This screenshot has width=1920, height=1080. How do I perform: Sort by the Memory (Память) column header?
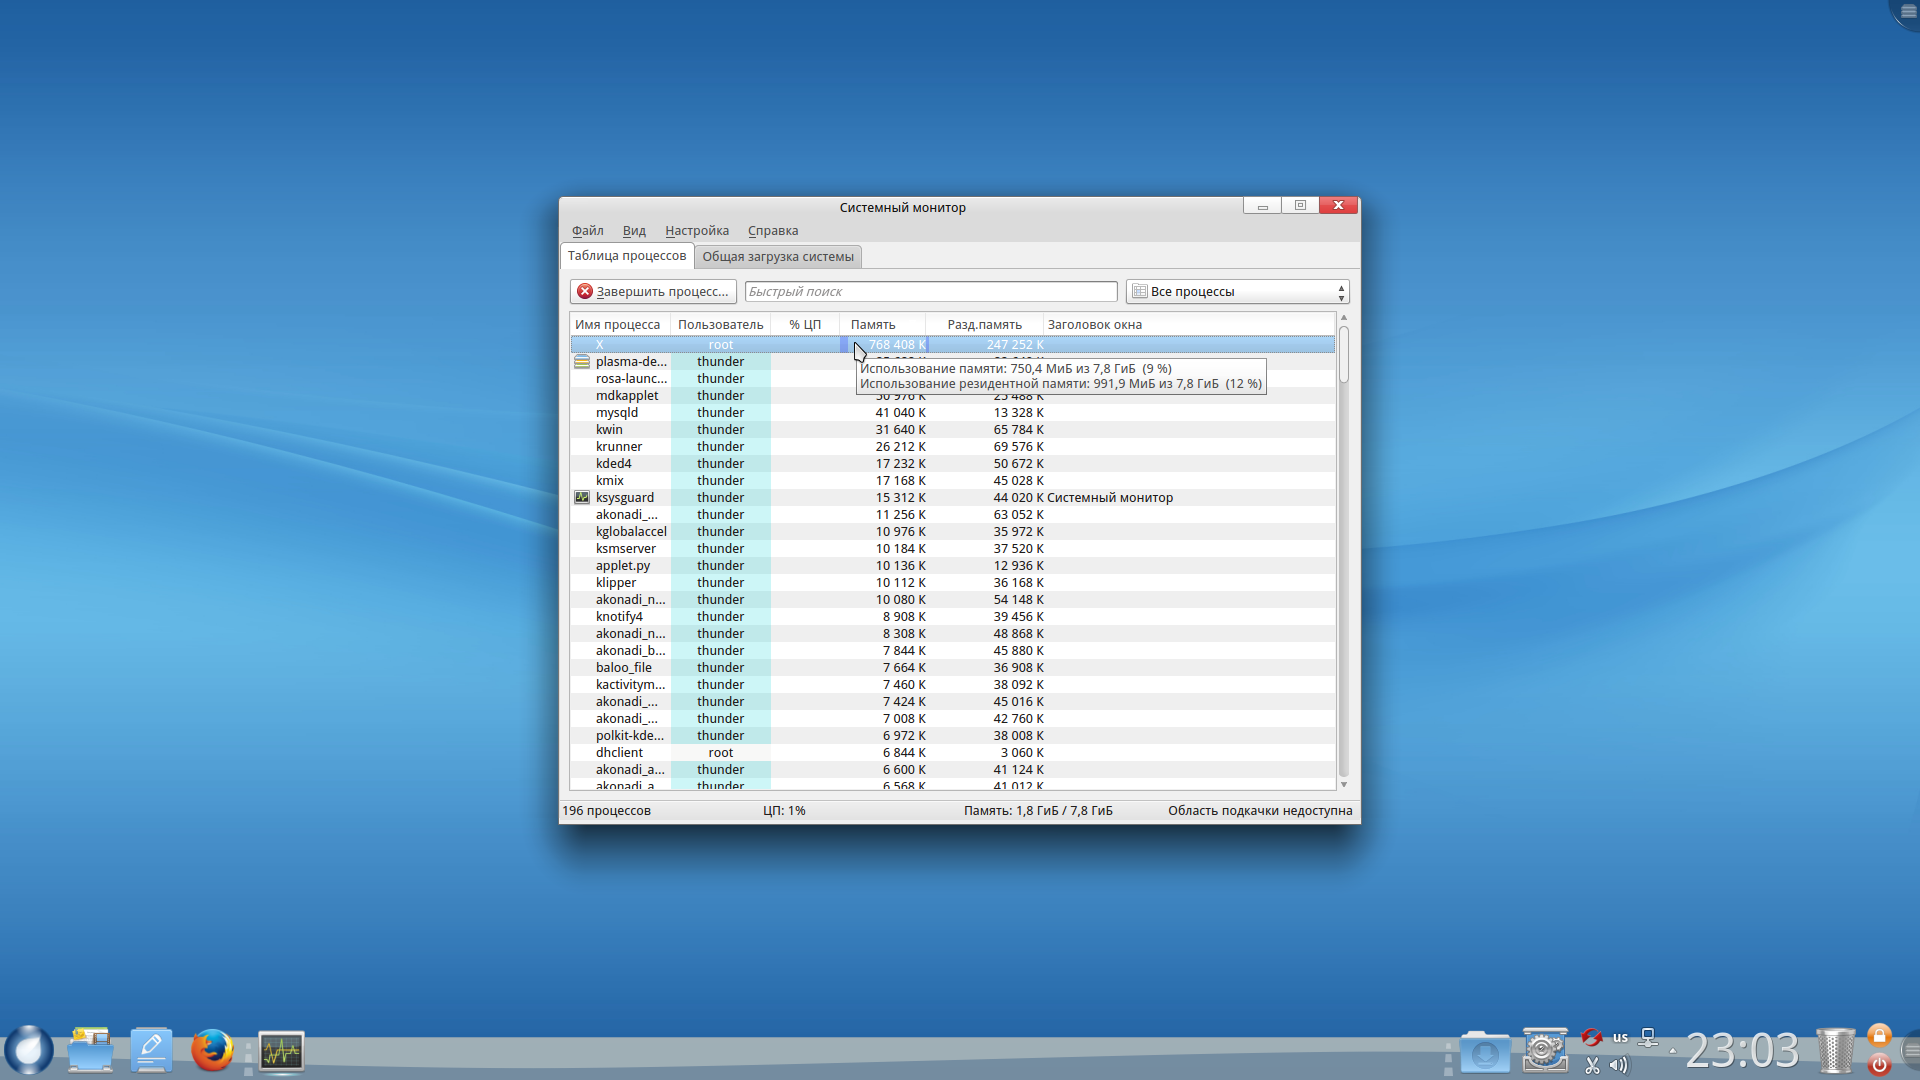point(873,324)
